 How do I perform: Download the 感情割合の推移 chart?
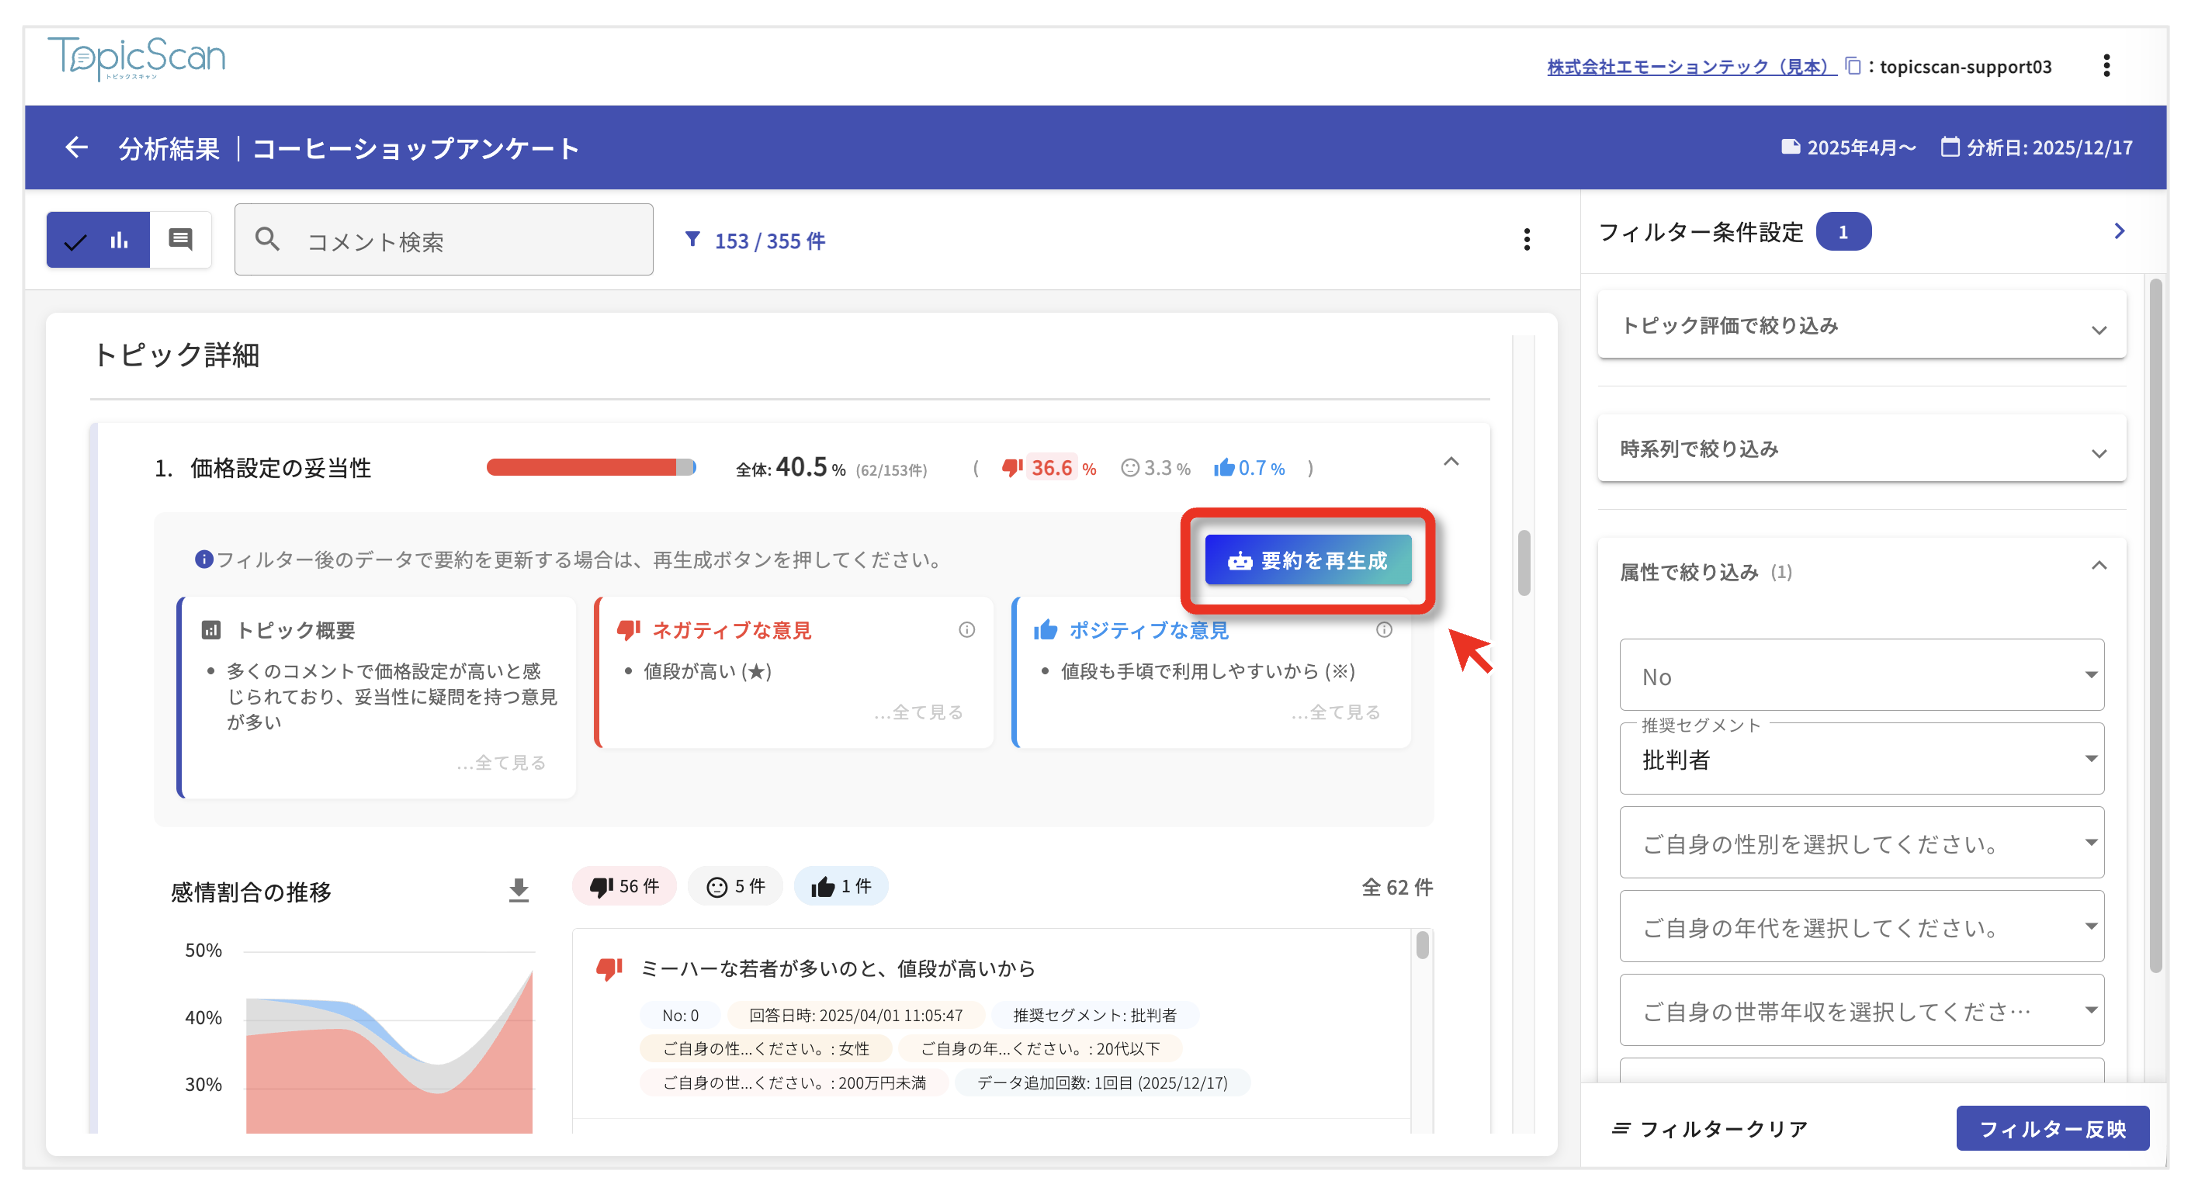(x=518, y=890)
